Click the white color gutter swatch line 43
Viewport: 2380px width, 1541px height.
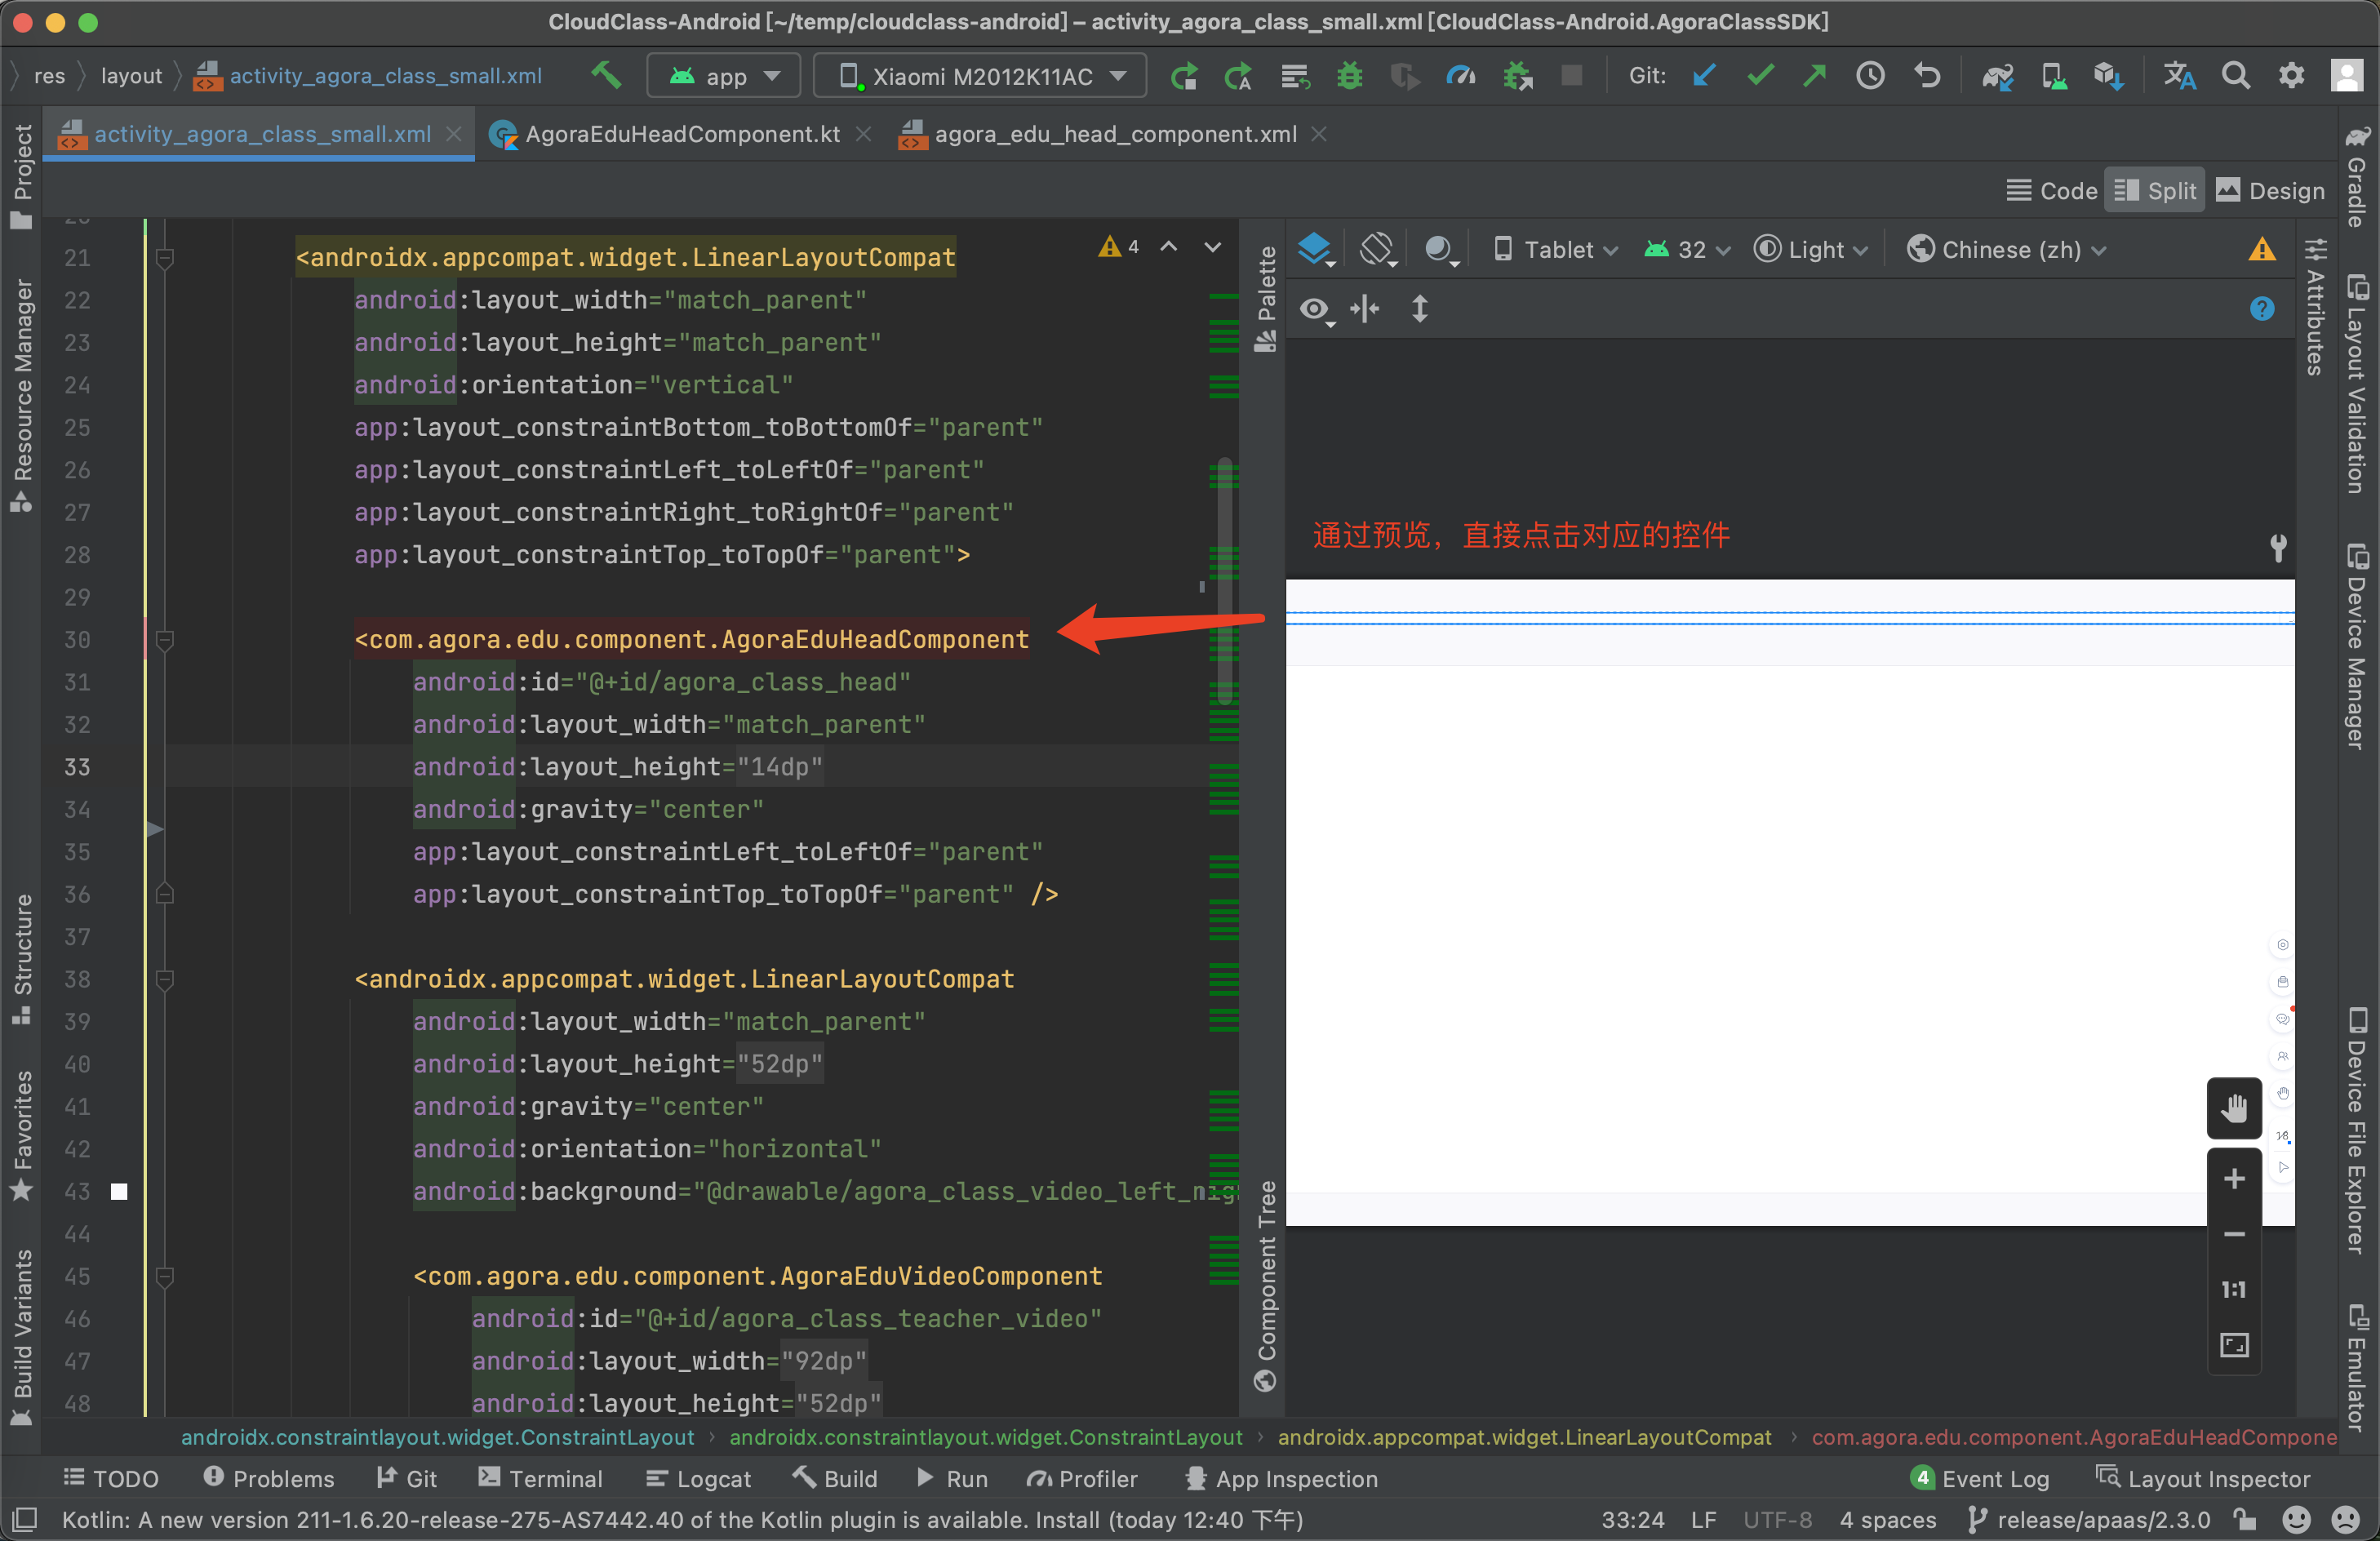pos(119,1192)
